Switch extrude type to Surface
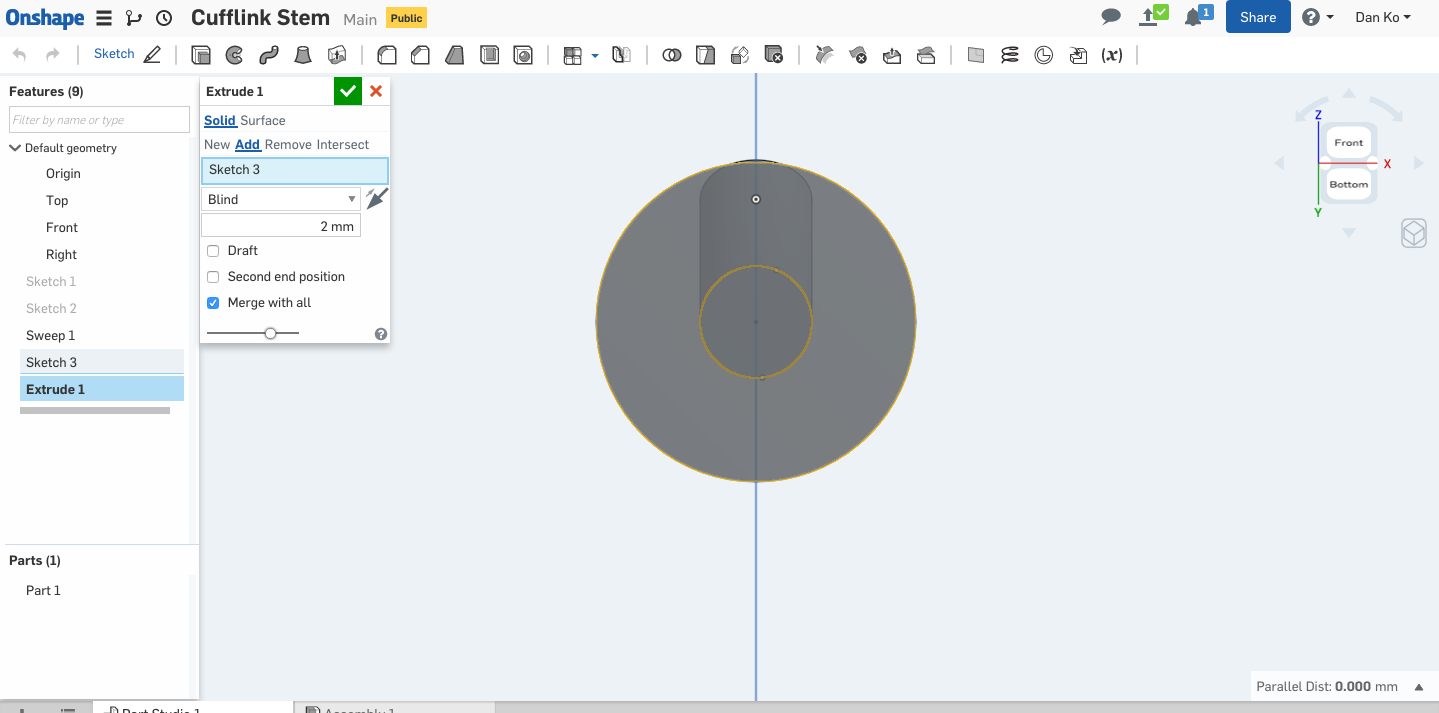This screenshot has height=713, width=1439. 263,120
